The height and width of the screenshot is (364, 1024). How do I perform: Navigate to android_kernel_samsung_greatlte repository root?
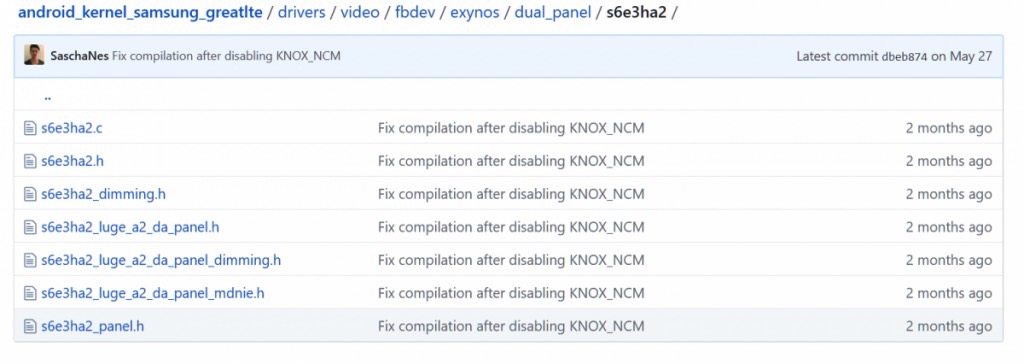[140, 13]
